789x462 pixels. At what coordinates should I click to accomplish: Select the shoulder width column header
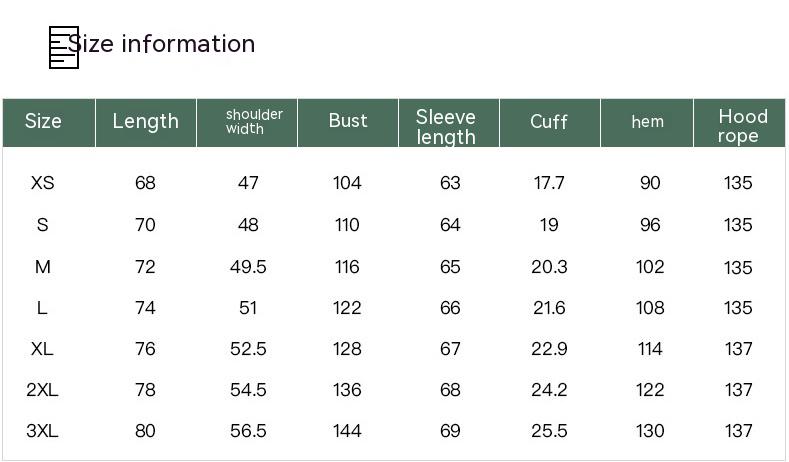point(254,121)
